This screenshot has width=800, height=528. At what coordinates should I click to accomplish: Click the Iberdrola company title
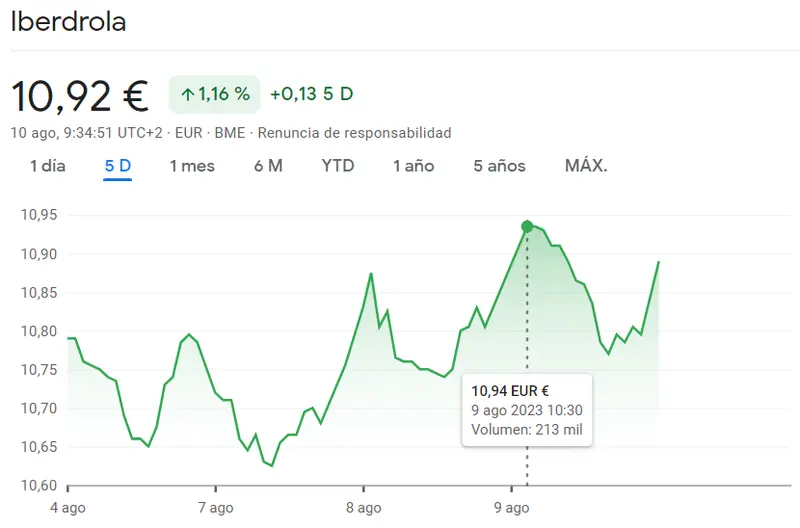point(68,22)
